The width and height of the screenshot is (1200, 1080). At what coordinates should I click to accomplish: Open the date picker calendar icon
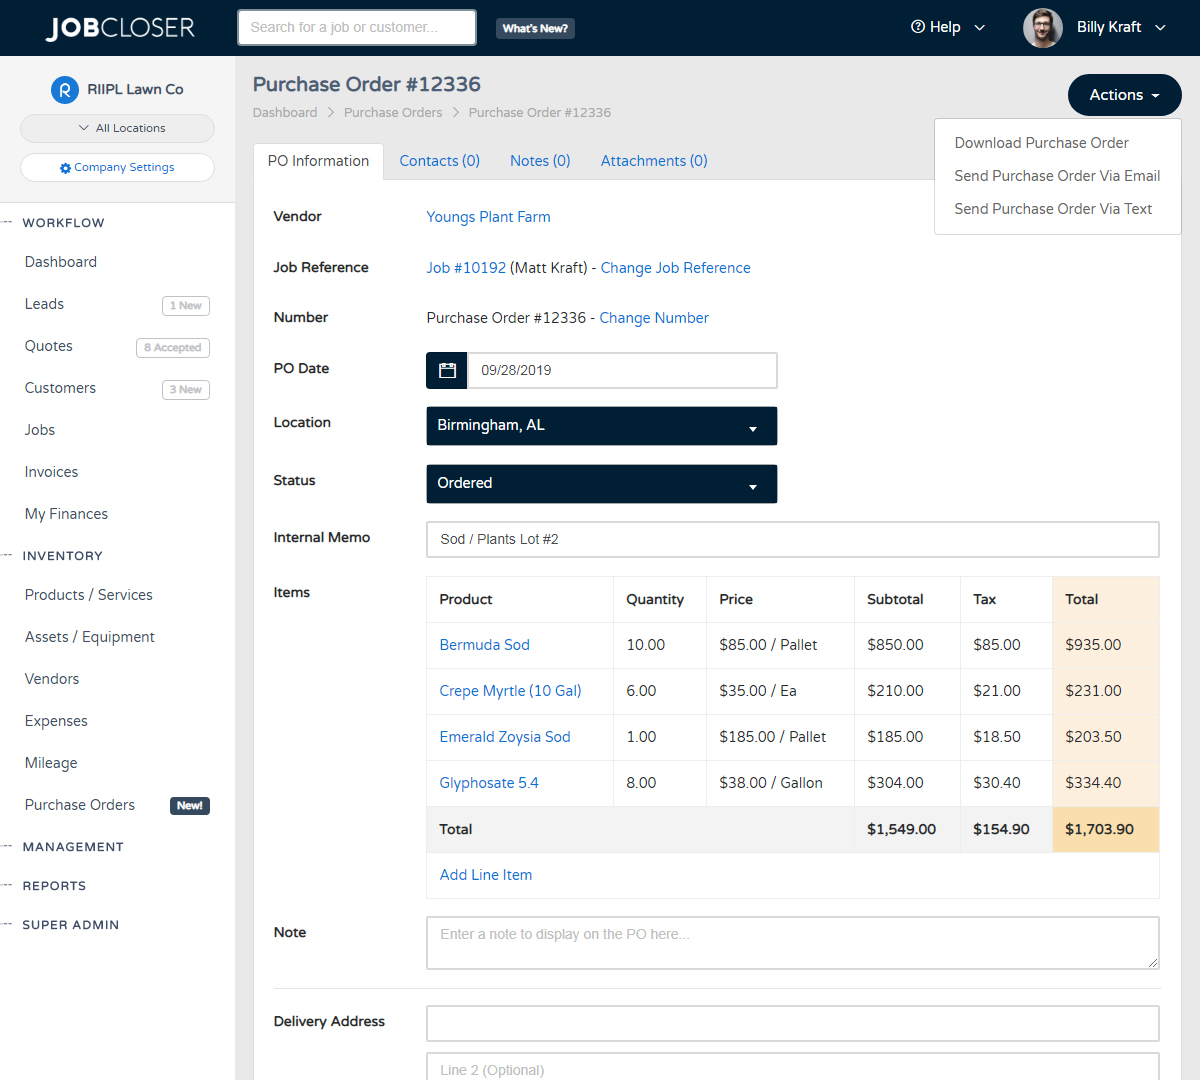[x=446, y=370]
